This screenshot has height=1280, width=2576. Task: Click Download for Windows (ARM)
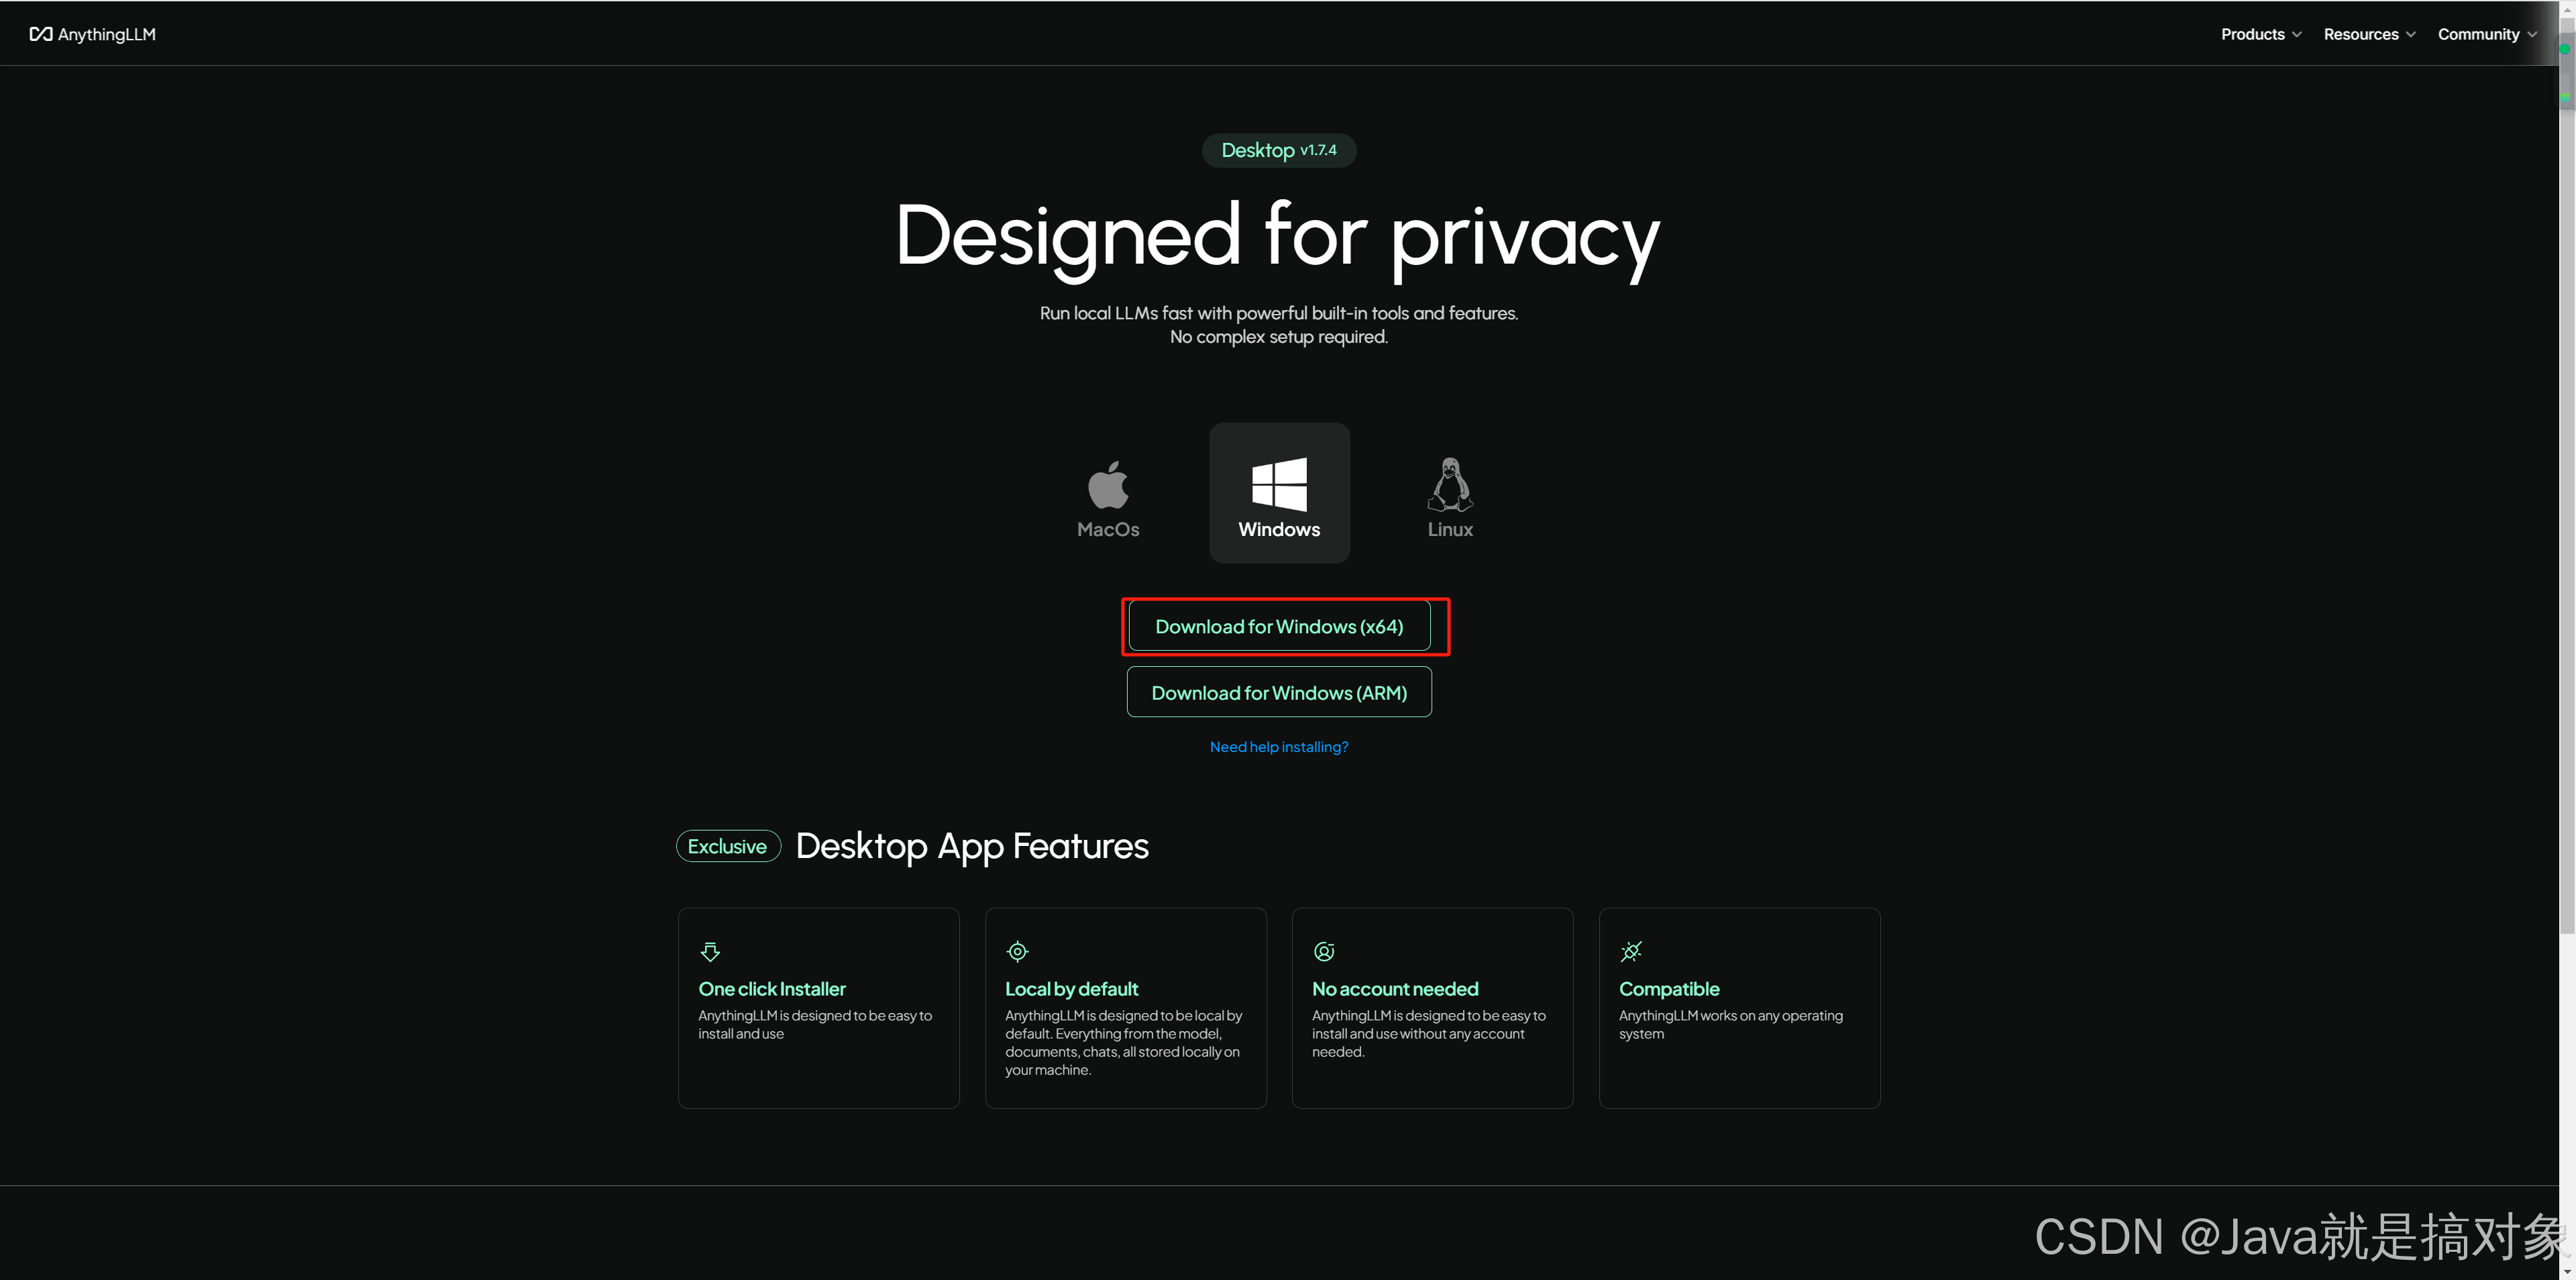click(x=1279, y=693)
